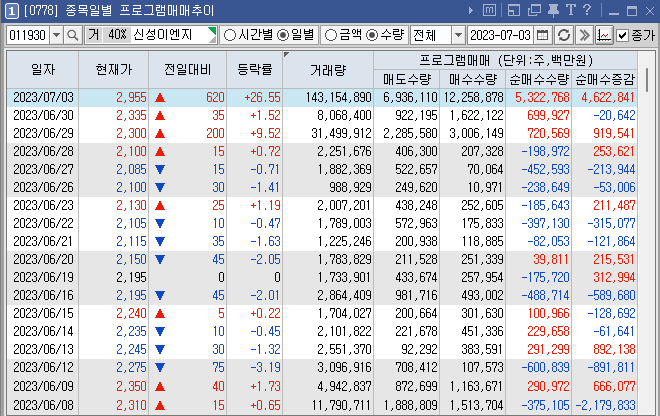Click net change value 892,138
This screenshot has width=660, height=416.
614,349
